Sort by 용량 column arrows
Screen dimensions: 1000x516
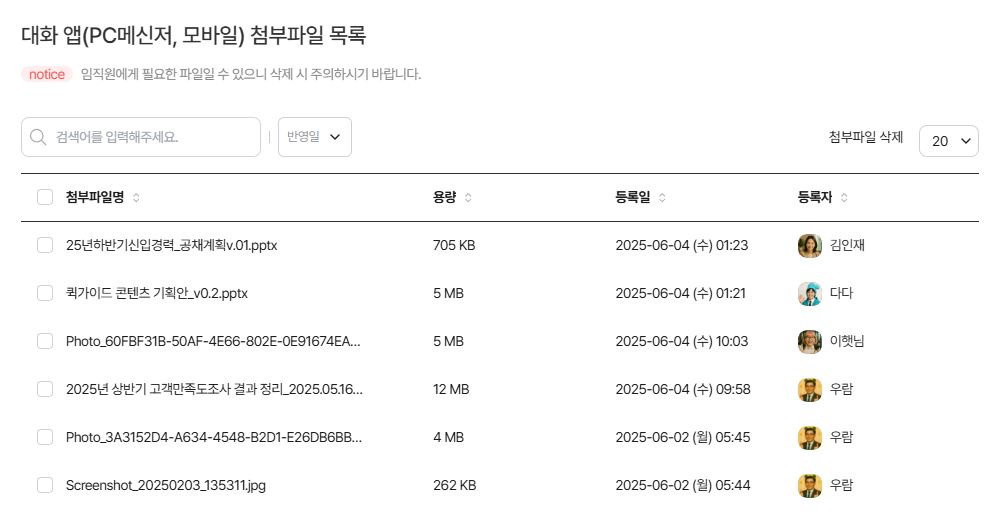point(468,198)
